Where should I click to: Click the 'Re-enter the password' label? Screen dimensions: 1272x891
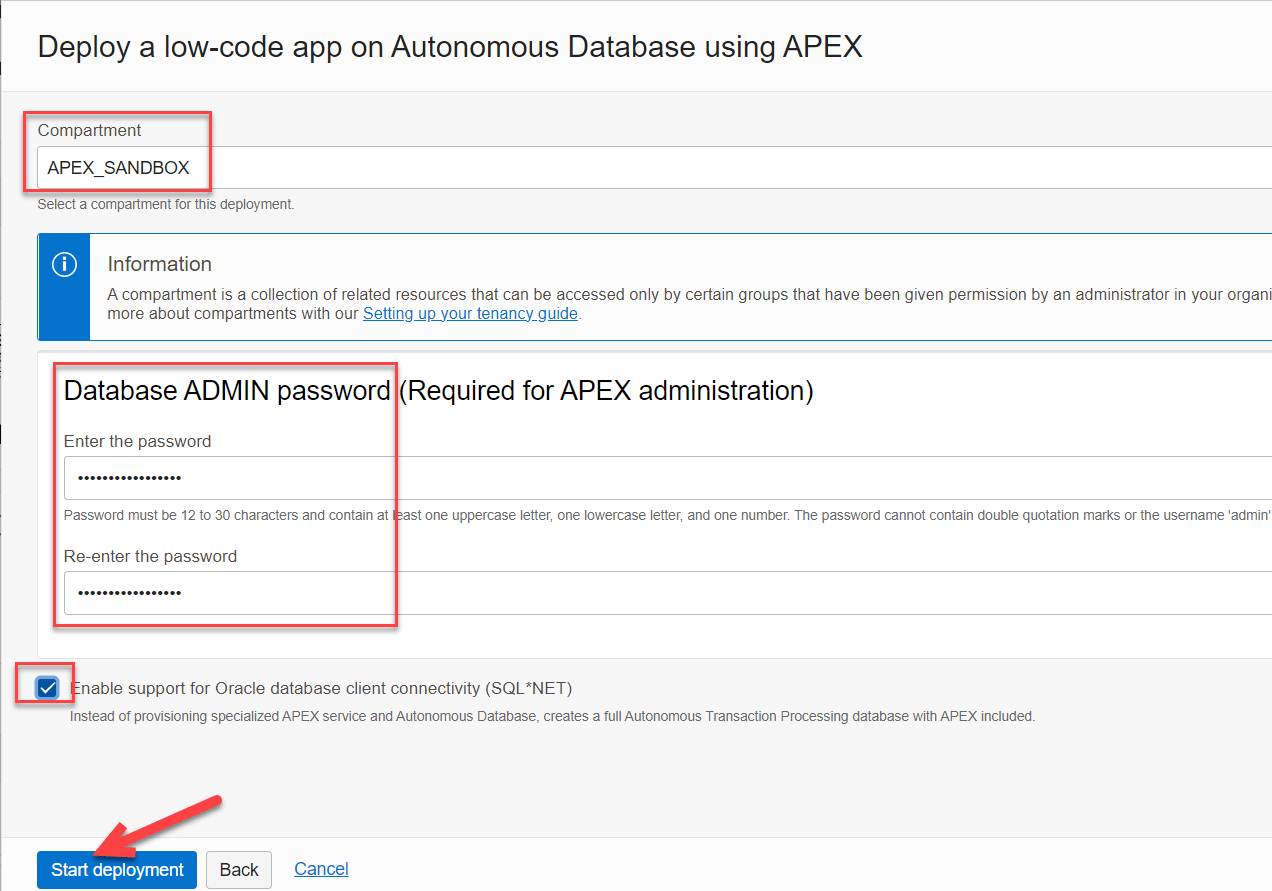tap(150, 556)
